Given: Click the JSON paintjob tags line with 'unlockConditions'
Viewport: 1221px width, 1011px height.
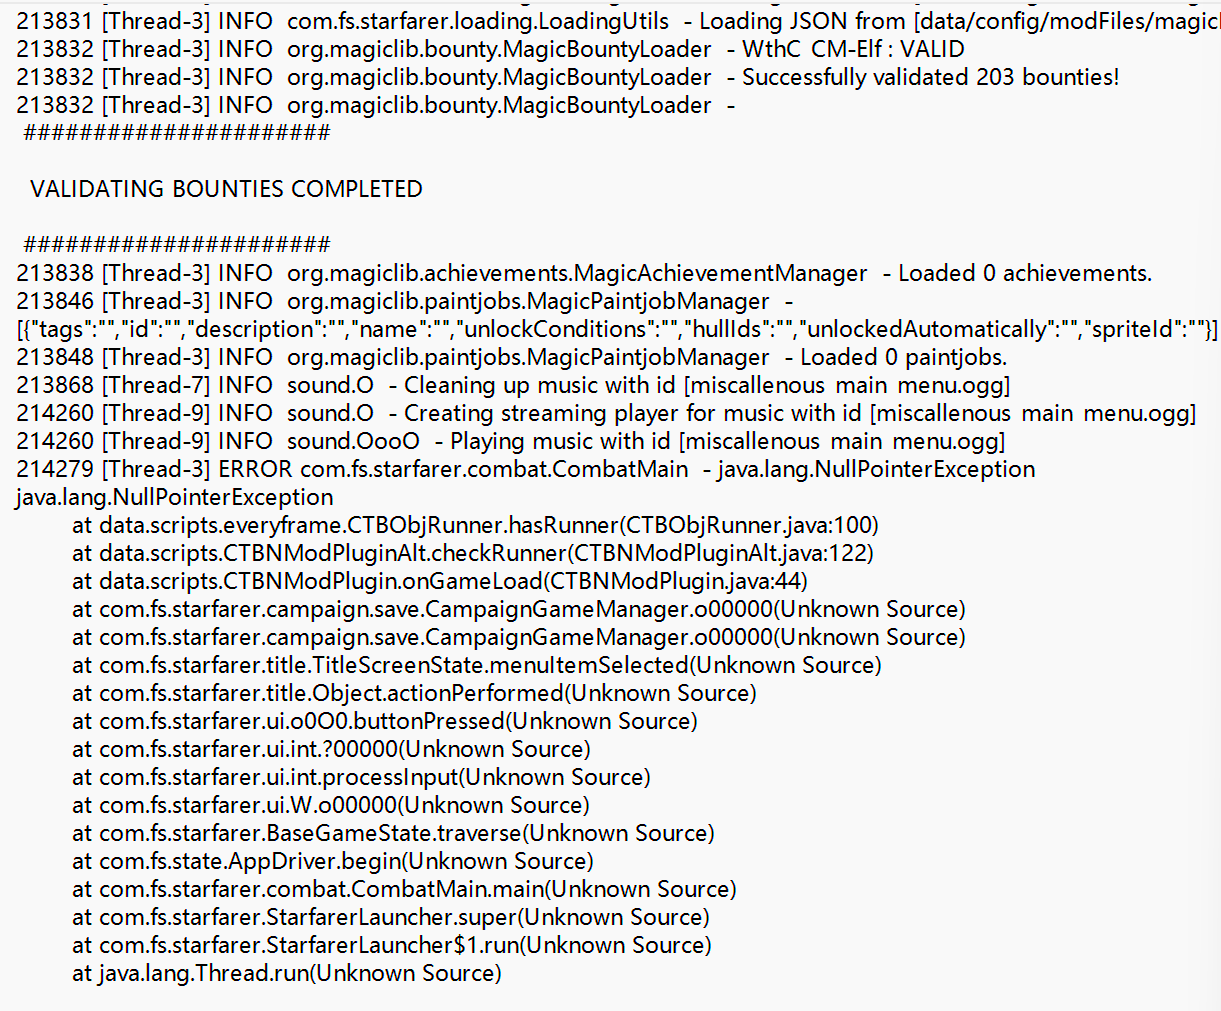Looking at the screenshot, I should pos(617,329).
